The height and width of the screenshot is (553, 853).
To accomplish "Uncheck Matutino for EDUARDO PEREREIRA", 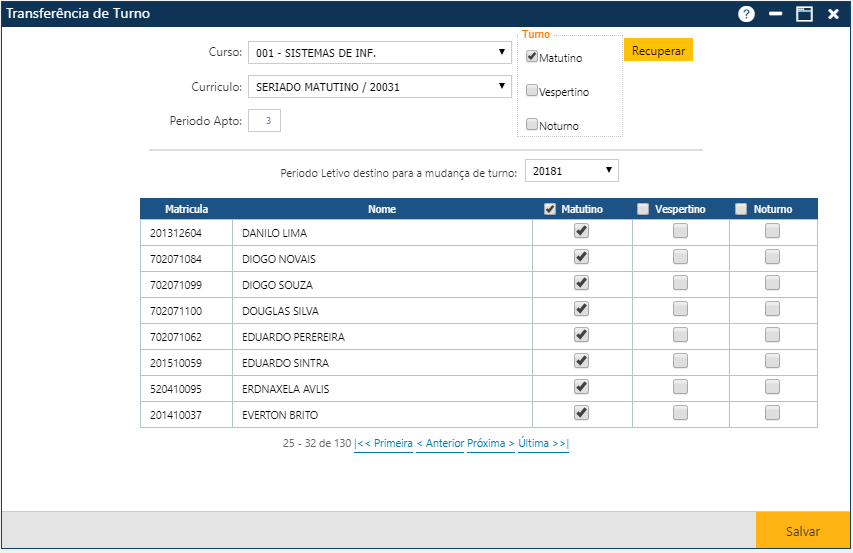I will pos(582,335).
